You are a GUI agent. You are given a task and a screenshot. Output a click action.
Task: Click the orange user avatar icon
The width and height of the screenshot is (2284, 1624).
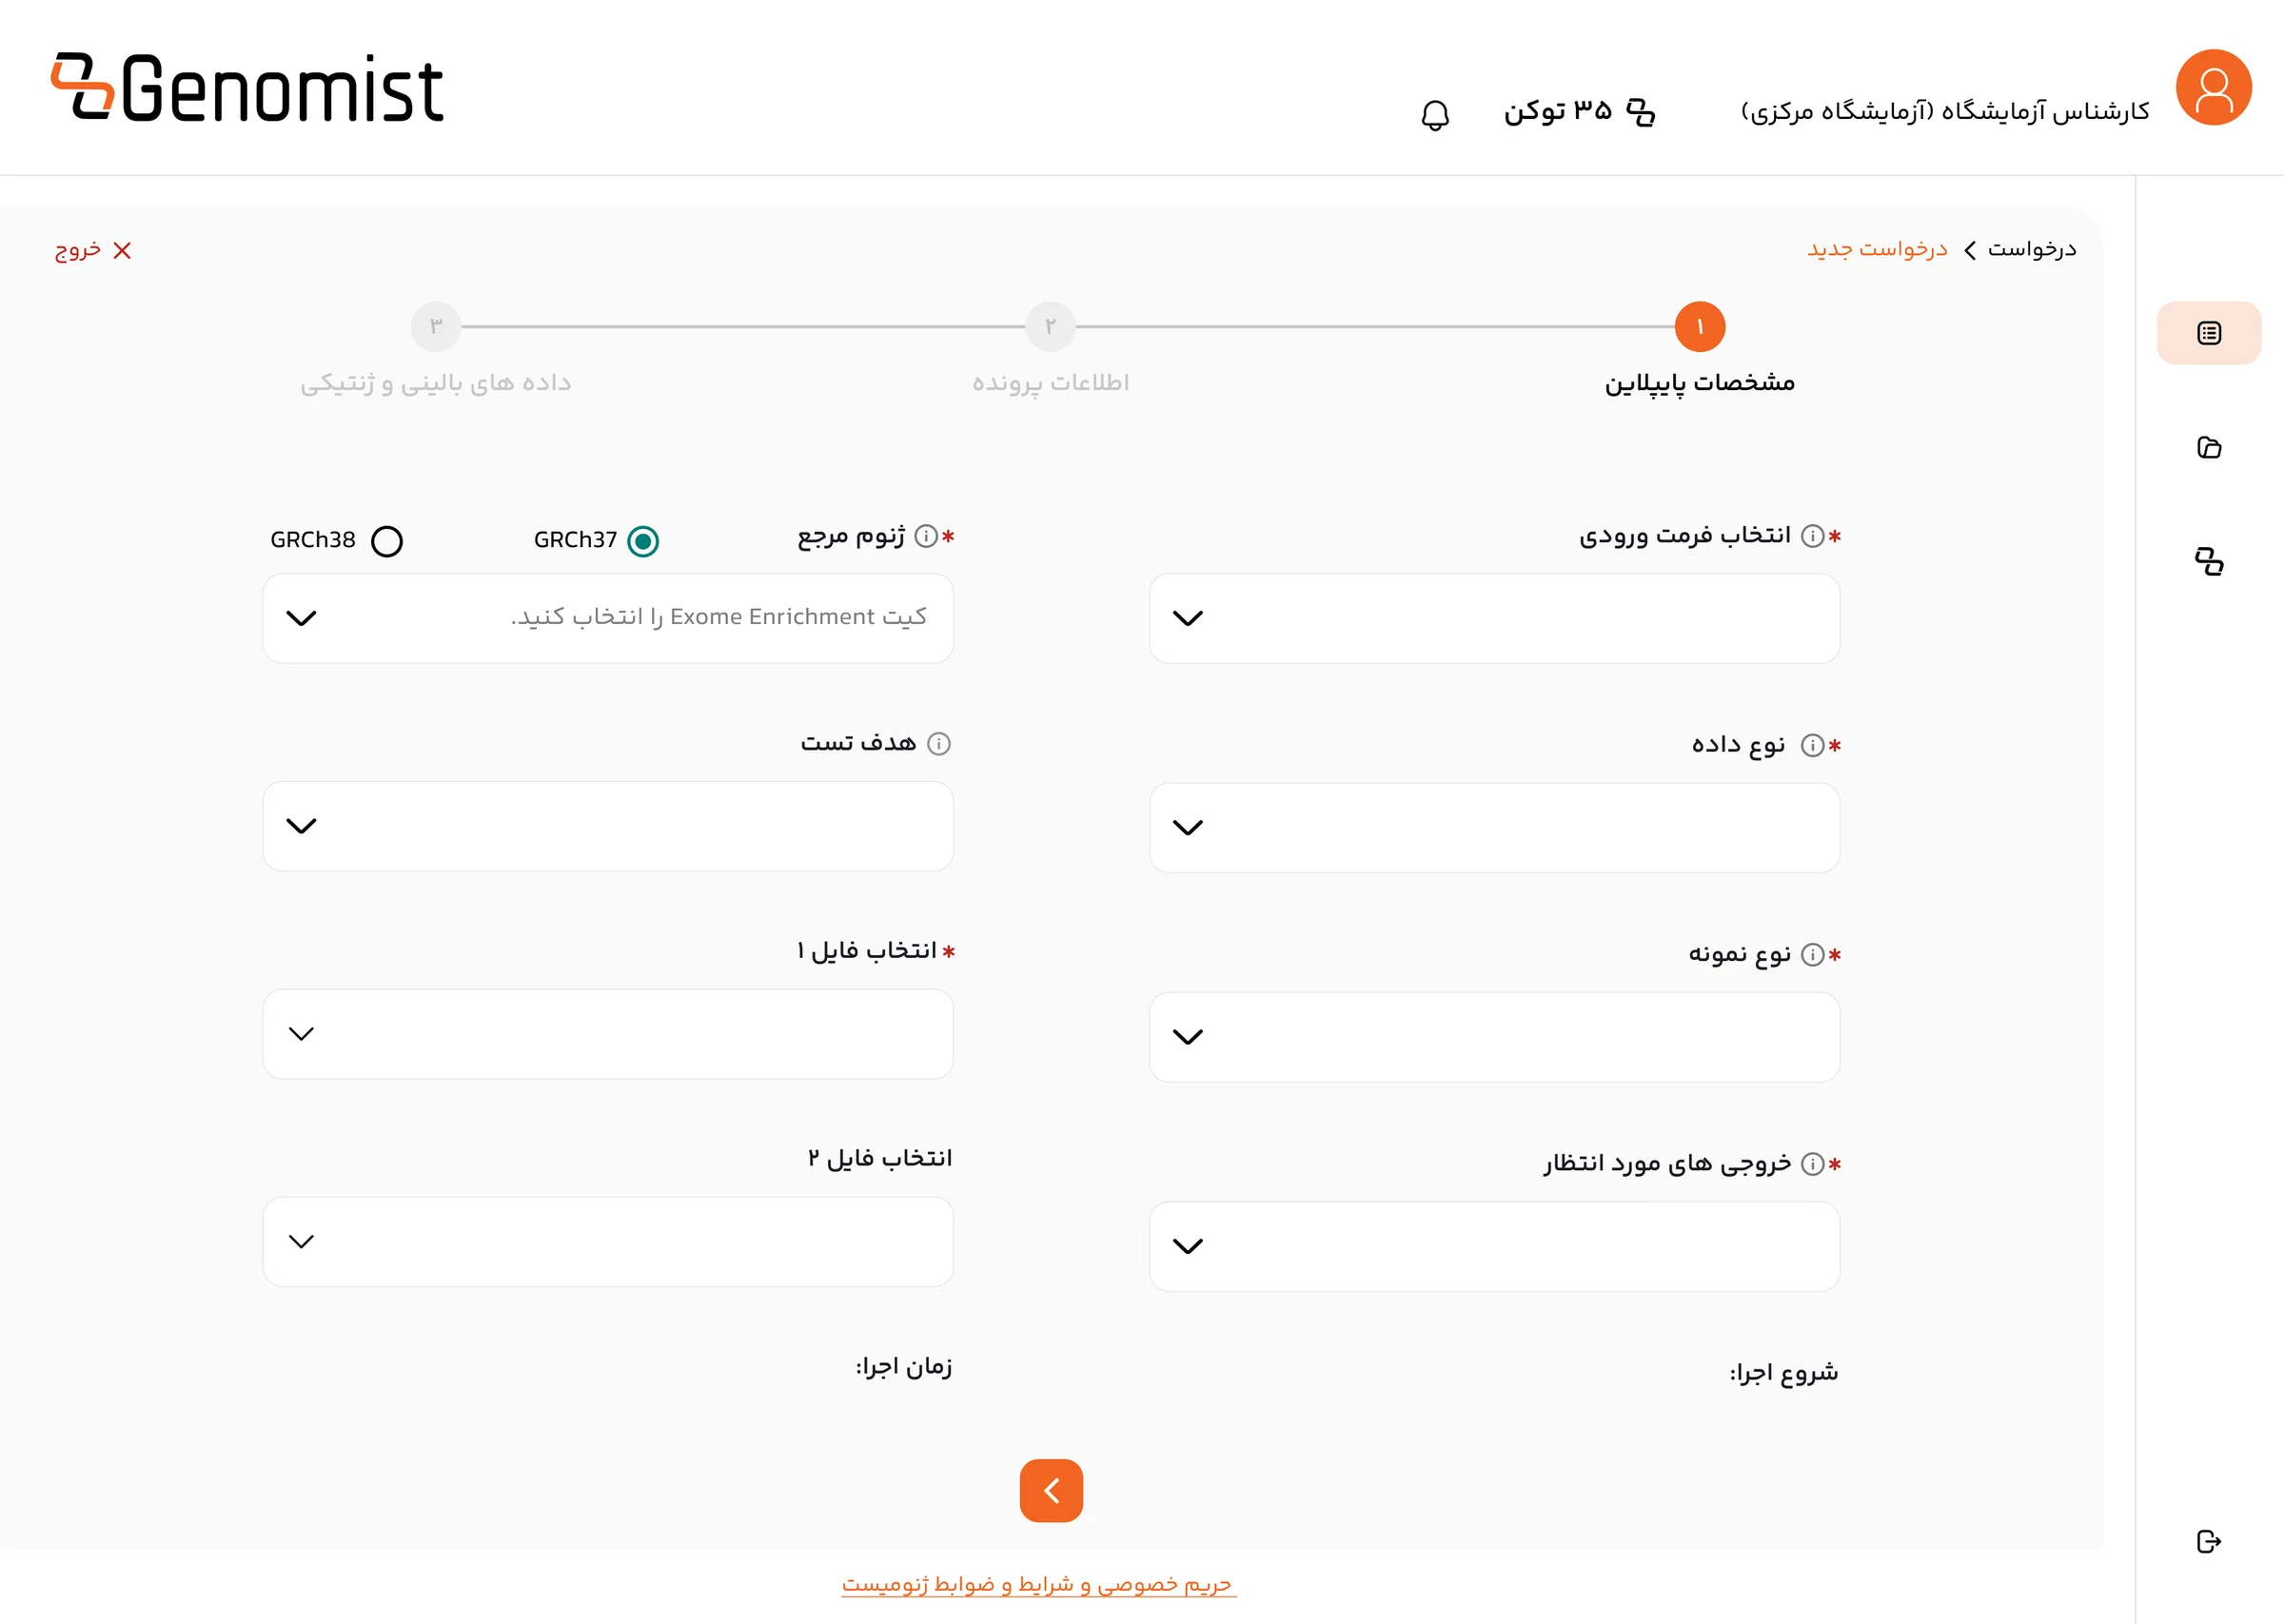pos(2213,88)
